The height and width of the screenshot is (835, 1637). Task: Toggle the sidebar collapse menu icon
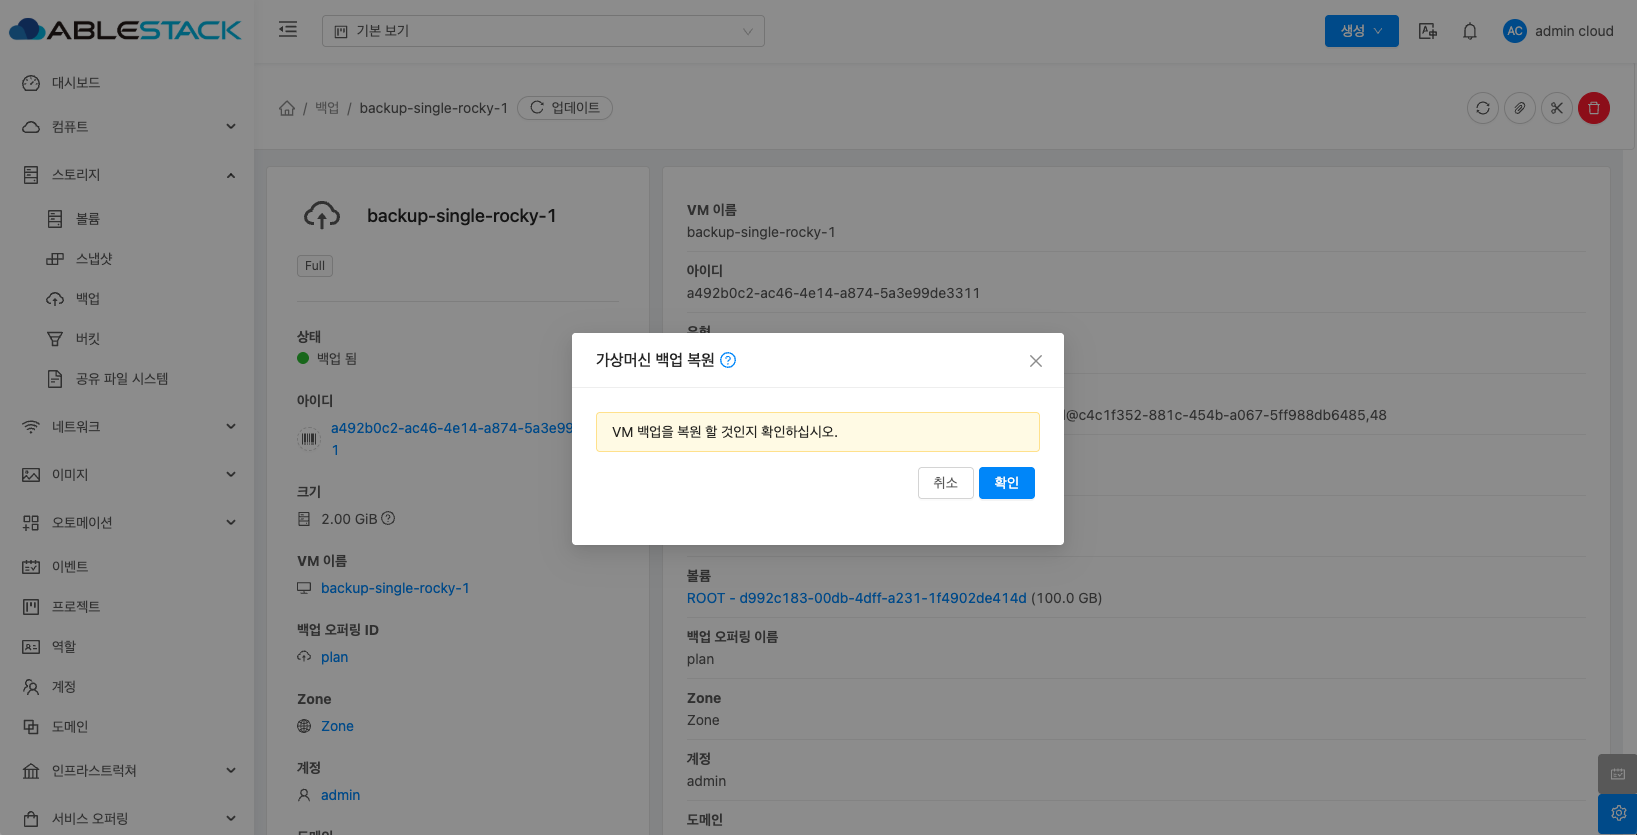tap(288, 30)
